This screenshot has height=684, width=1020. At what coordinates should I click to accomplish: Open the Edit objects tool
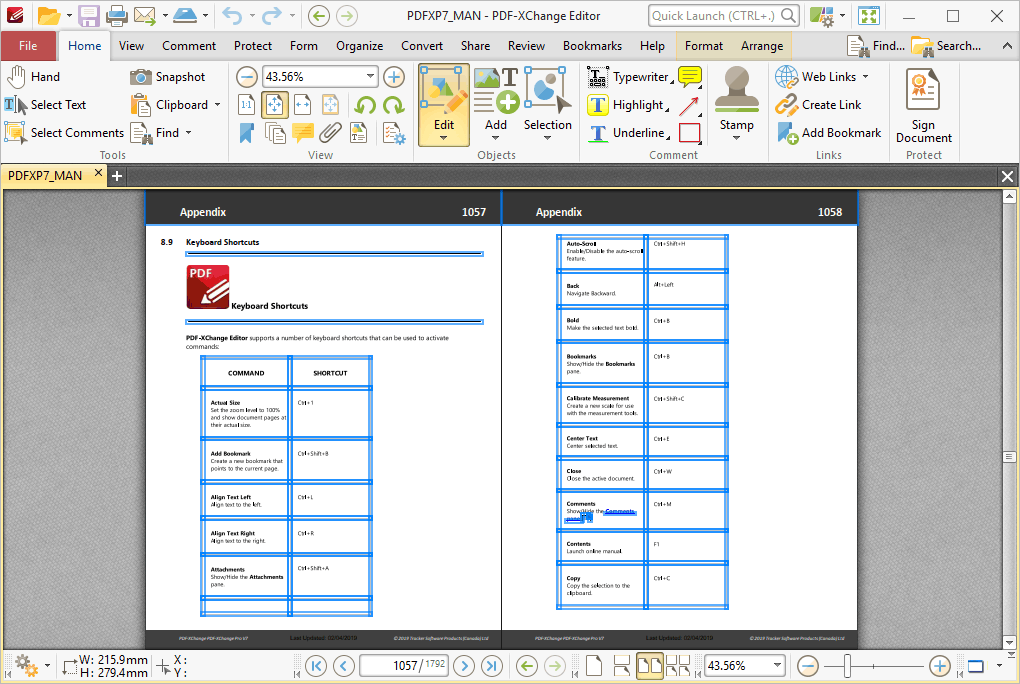(x=444, y=104)
